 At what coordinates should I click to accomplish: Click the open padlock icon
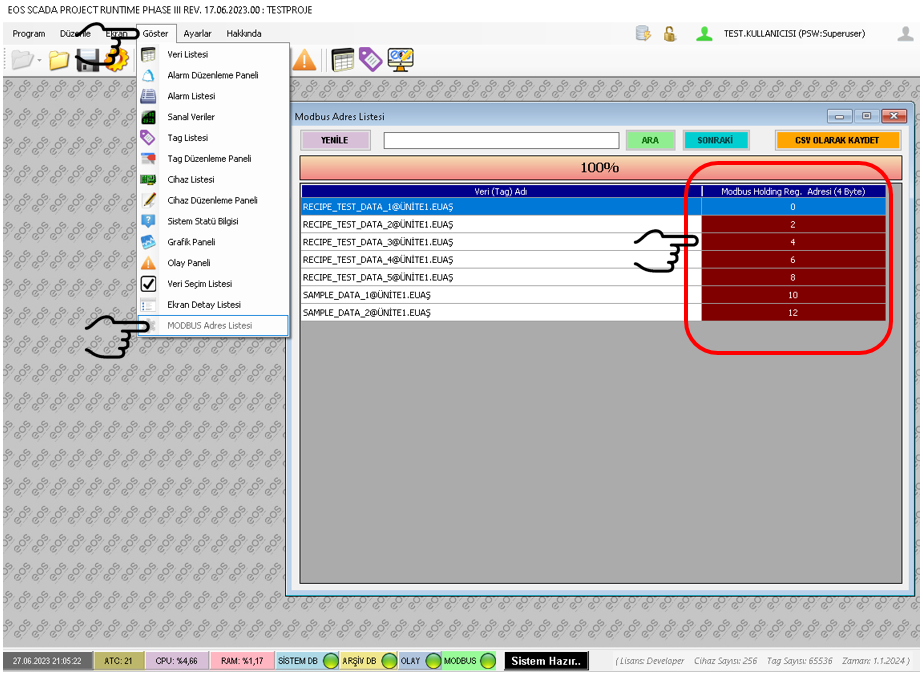[x=669, y=34]
